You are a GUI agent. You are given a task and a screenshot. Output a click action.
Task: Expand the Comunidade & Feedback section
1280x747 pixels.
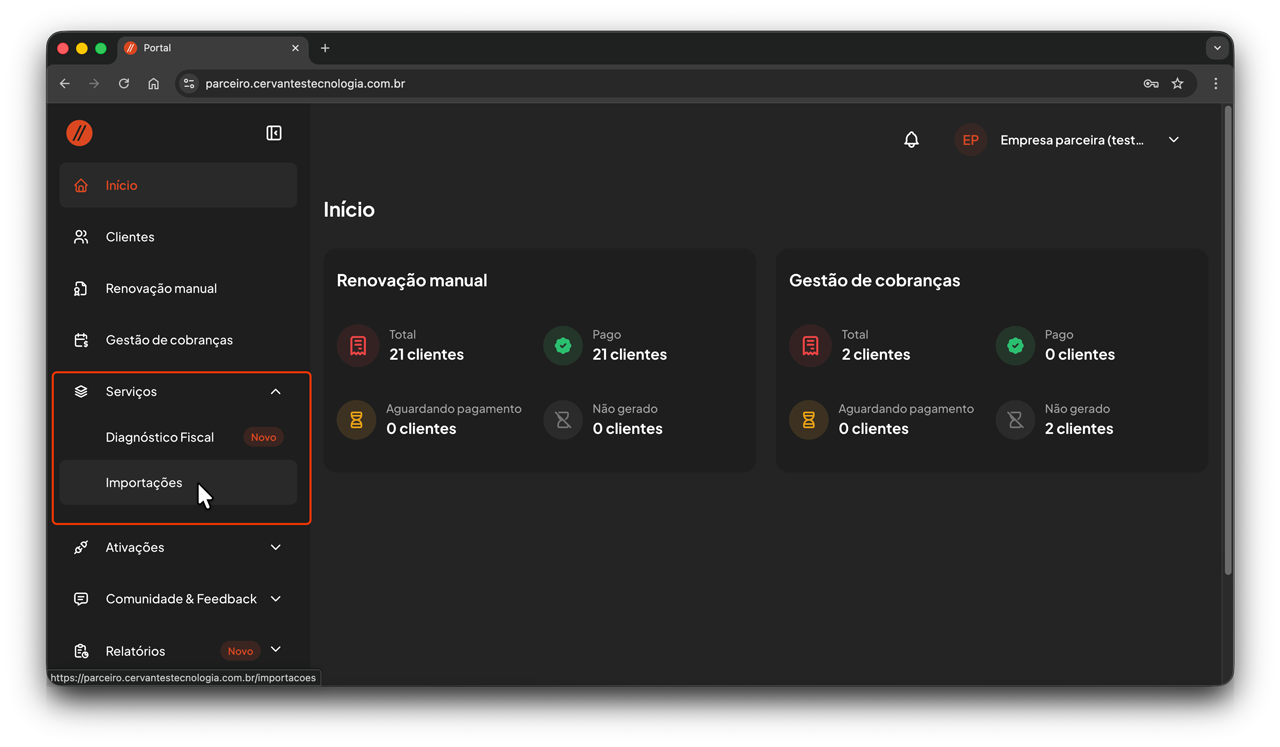coord(275,599)
